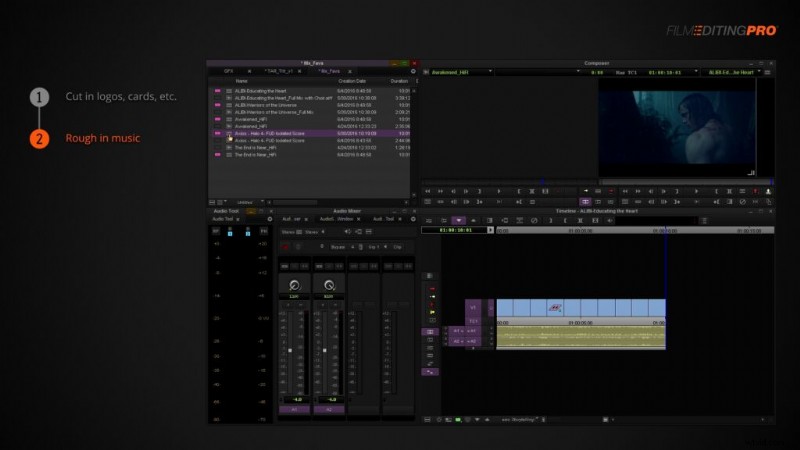
Task: Click the circle-slash icon in Timeline toolbar
Action: (x=534, y=220)
